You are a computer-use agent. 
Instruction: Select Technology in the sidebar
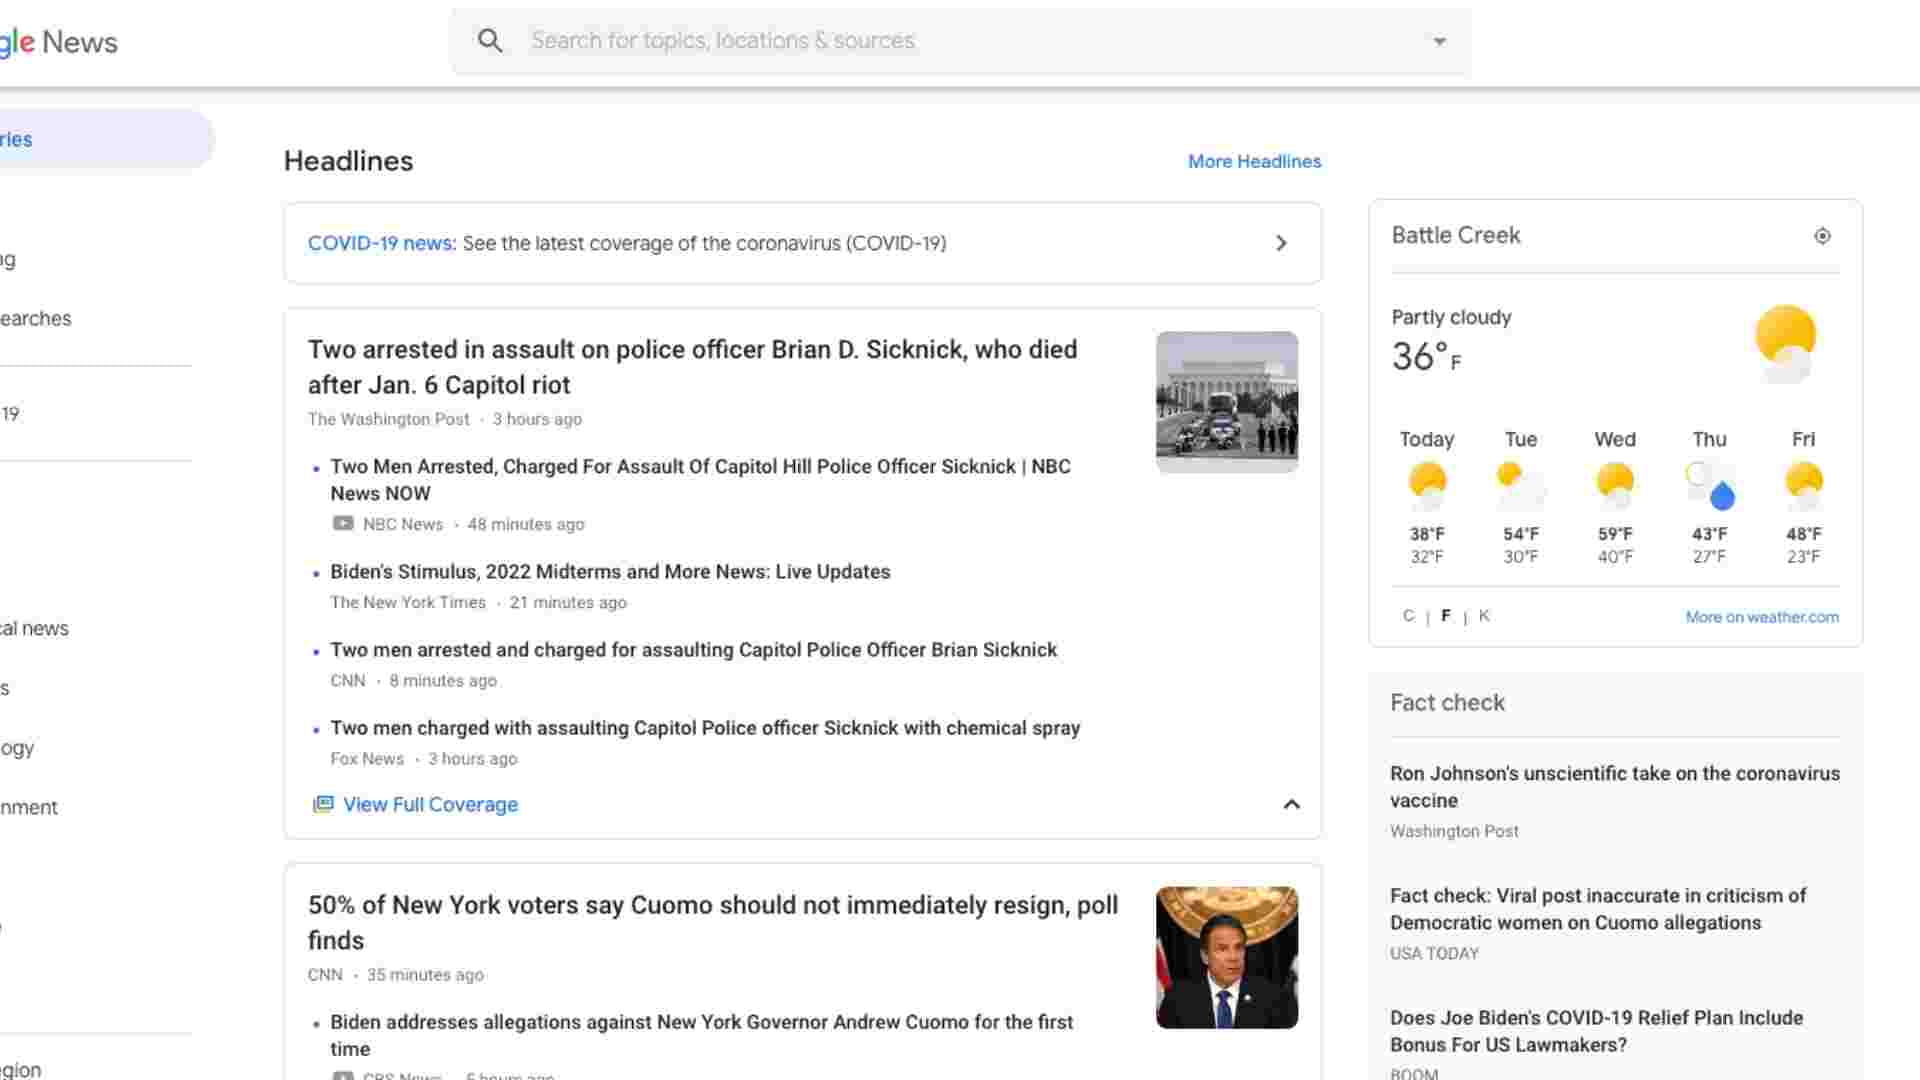click(x=20, y=747)
